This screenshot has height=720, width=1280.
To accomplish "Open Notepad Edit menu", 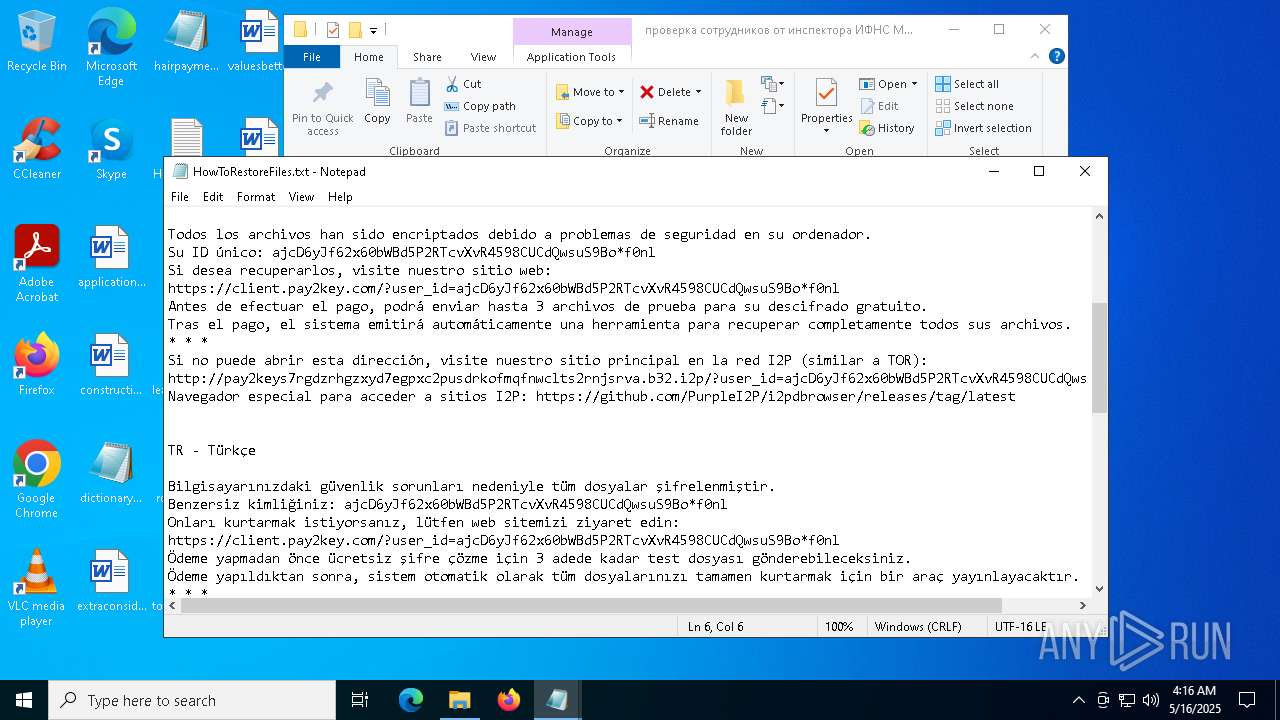I will coord(213,197).
